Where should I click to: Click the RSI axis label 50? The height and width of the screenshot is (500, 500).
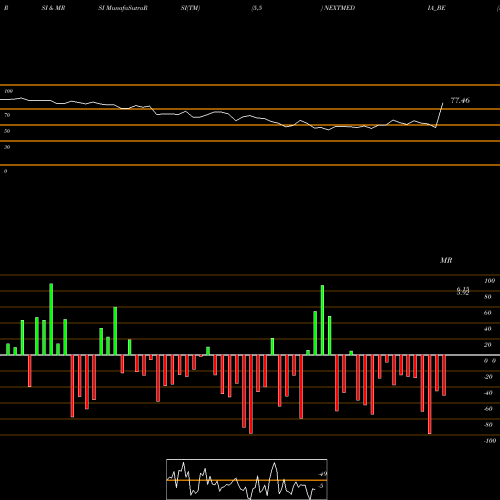pyautogui.click(x=7, y=131)
